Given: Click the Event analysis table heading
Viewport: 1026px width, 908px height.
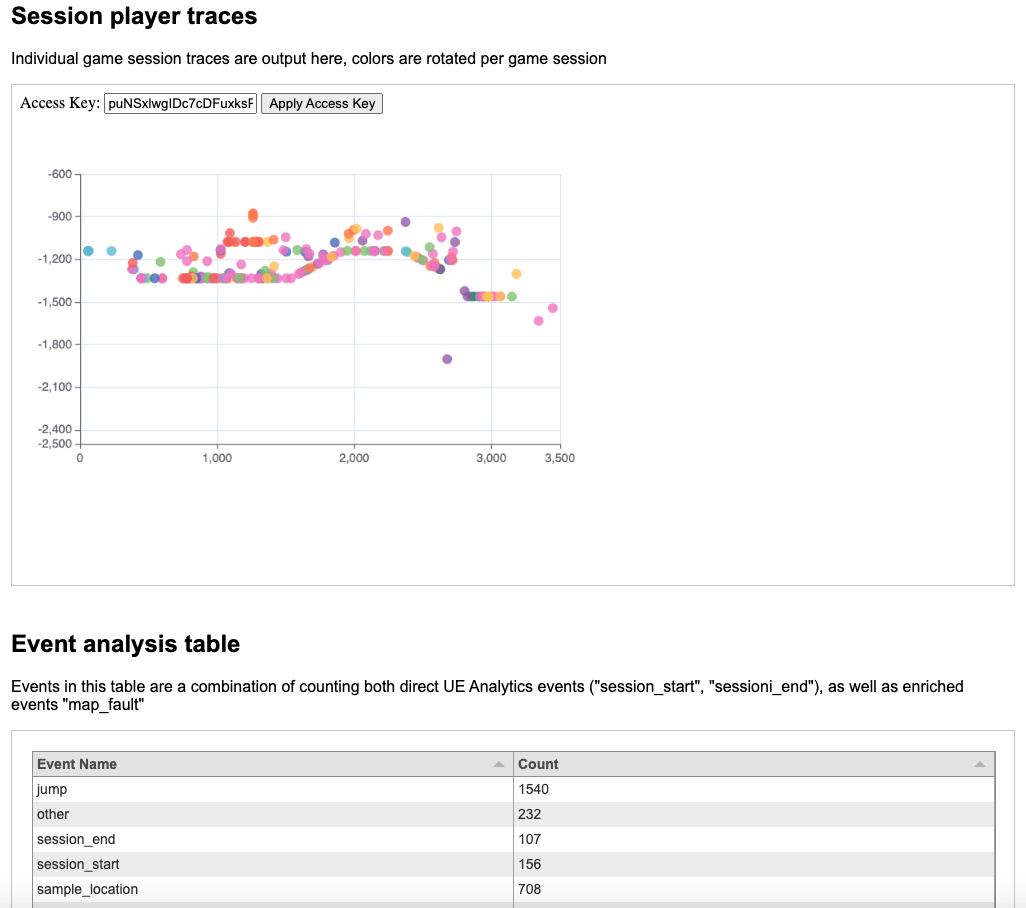Looking at the screenshot, I should [126, 644].
